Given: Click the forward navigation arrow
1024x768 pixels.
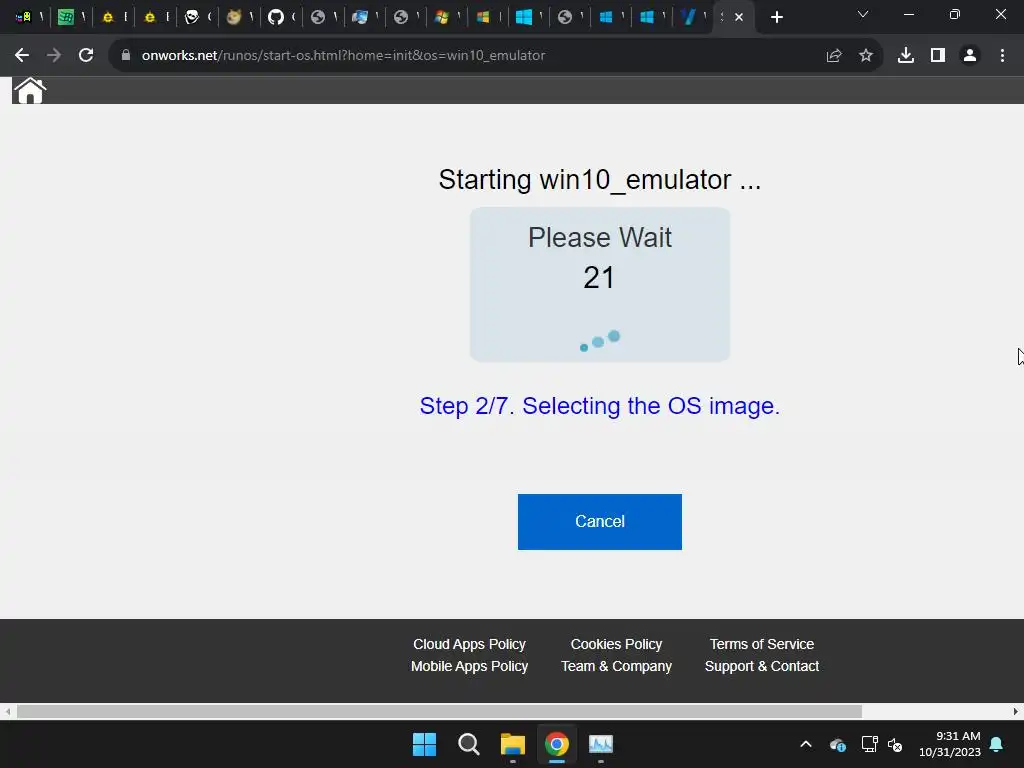Looking at the screenshot, I should (x=54, y=56).
